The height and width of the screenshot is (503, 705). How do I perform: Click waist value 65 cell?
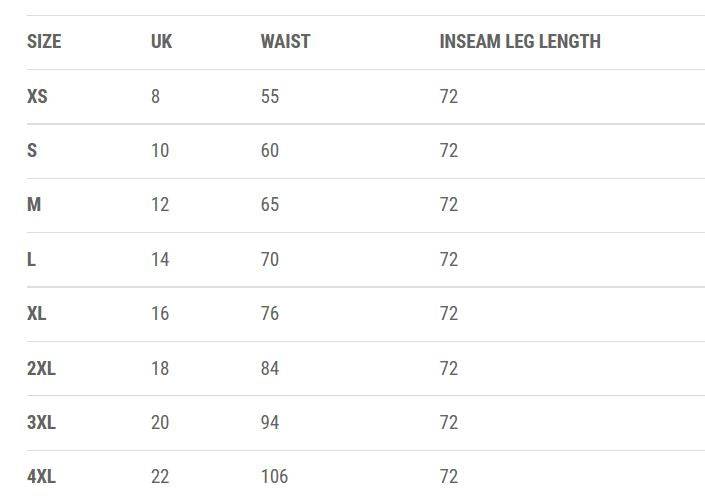(x=270, y=205)
